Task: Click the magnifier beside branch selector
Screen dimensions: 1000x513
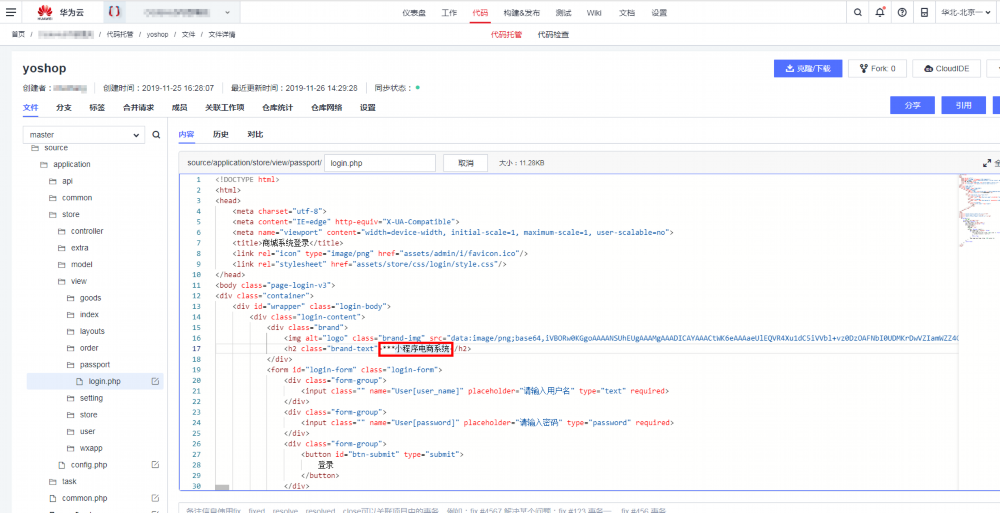Action: coord(156,135)
